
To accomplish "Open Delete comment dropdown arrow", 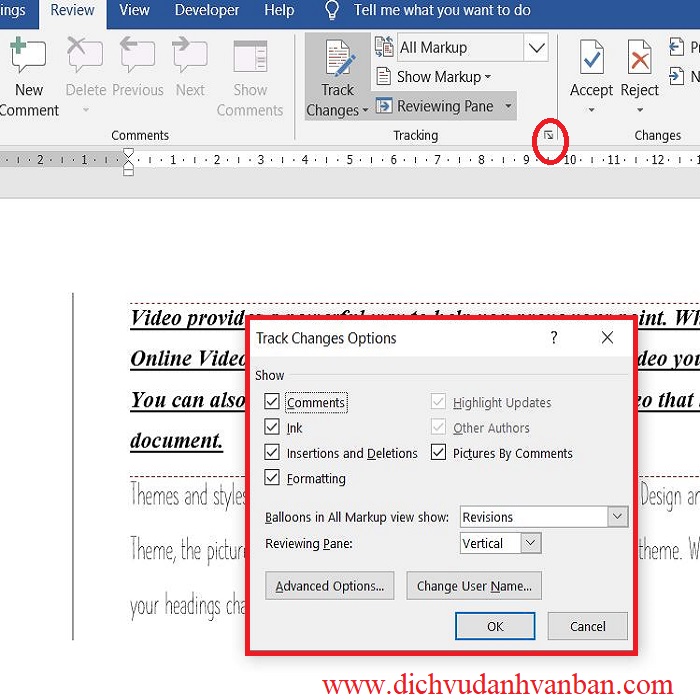I will (86, 110).
